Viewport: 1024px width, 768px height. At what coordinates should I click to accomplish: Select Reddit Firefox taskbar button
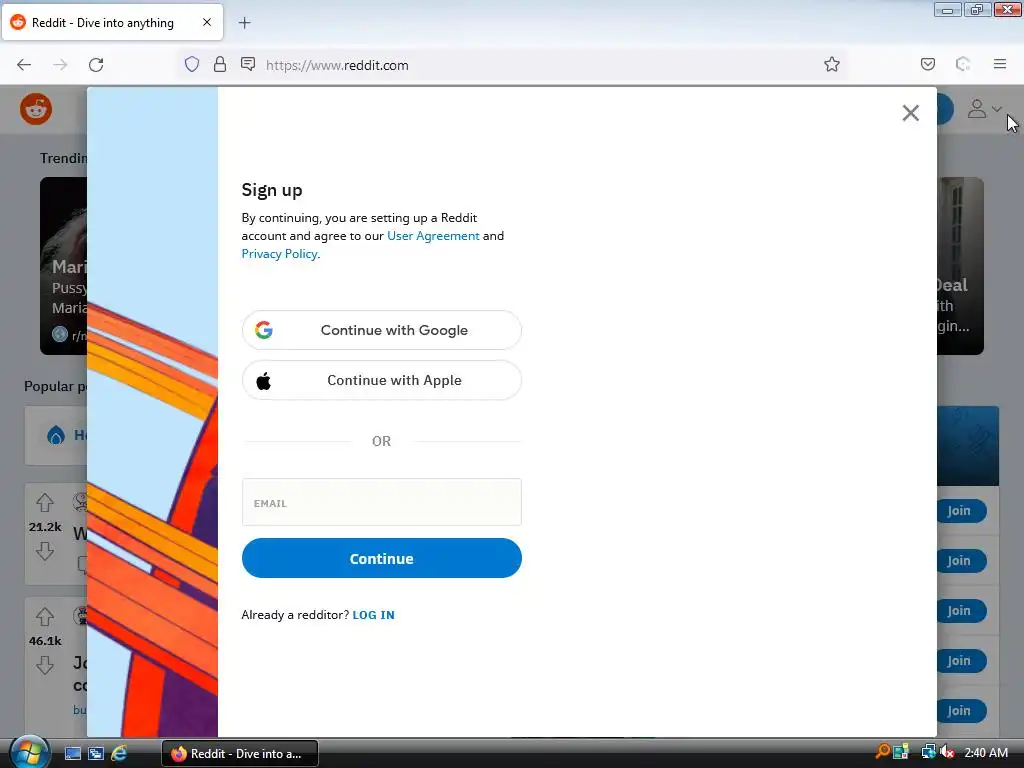[x=240, y=754]
